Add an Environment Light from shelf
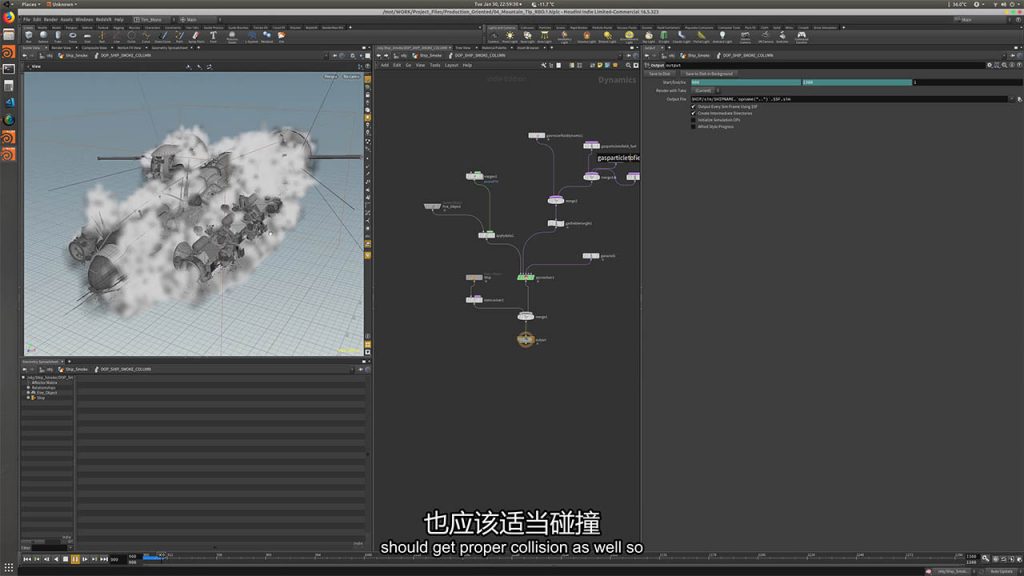 (630, 37)
